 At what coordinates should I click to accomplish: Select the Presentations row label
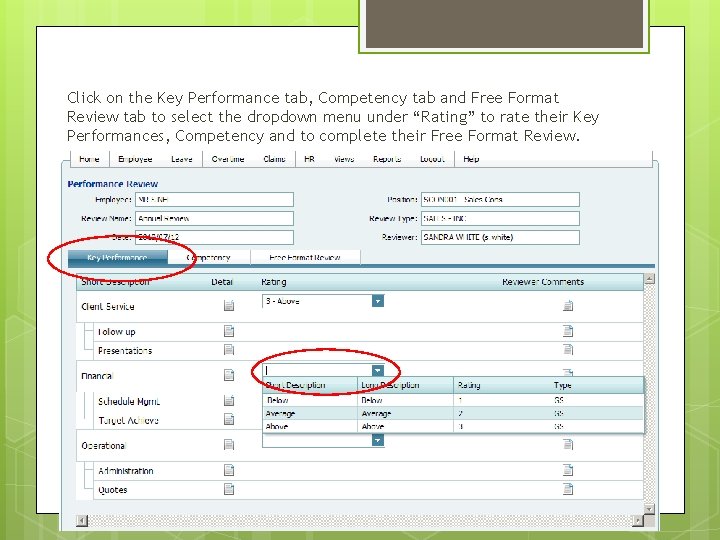pos(125,350)
